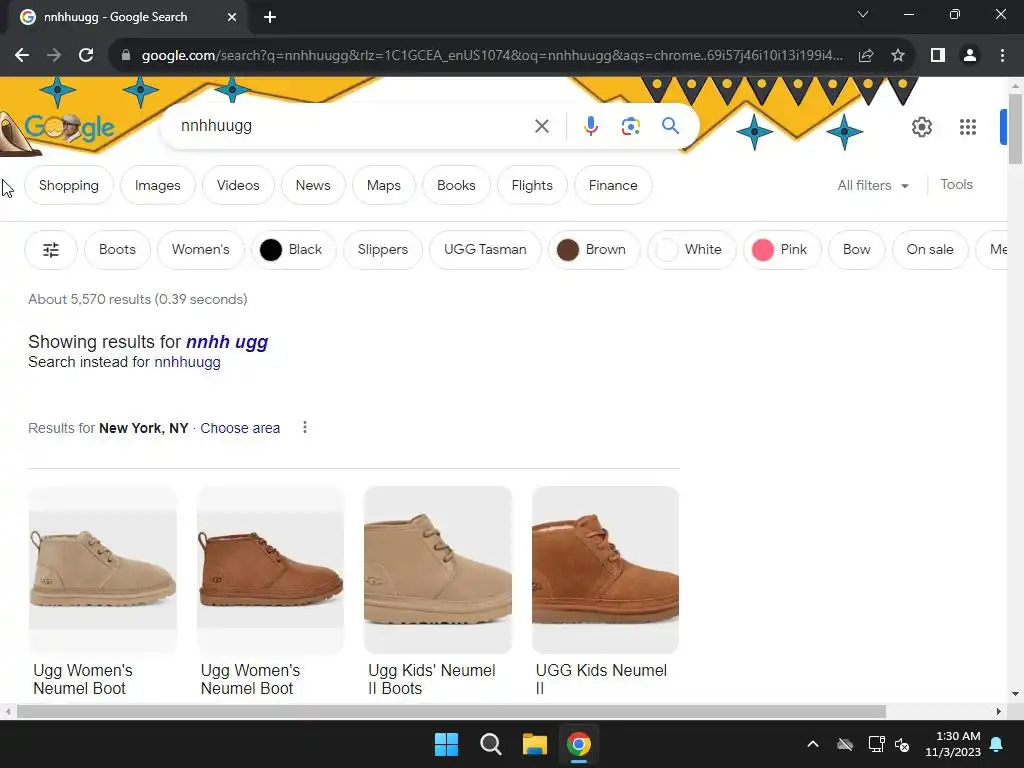
Task: Select the Black color filter
Action: [x=293, y=249]
